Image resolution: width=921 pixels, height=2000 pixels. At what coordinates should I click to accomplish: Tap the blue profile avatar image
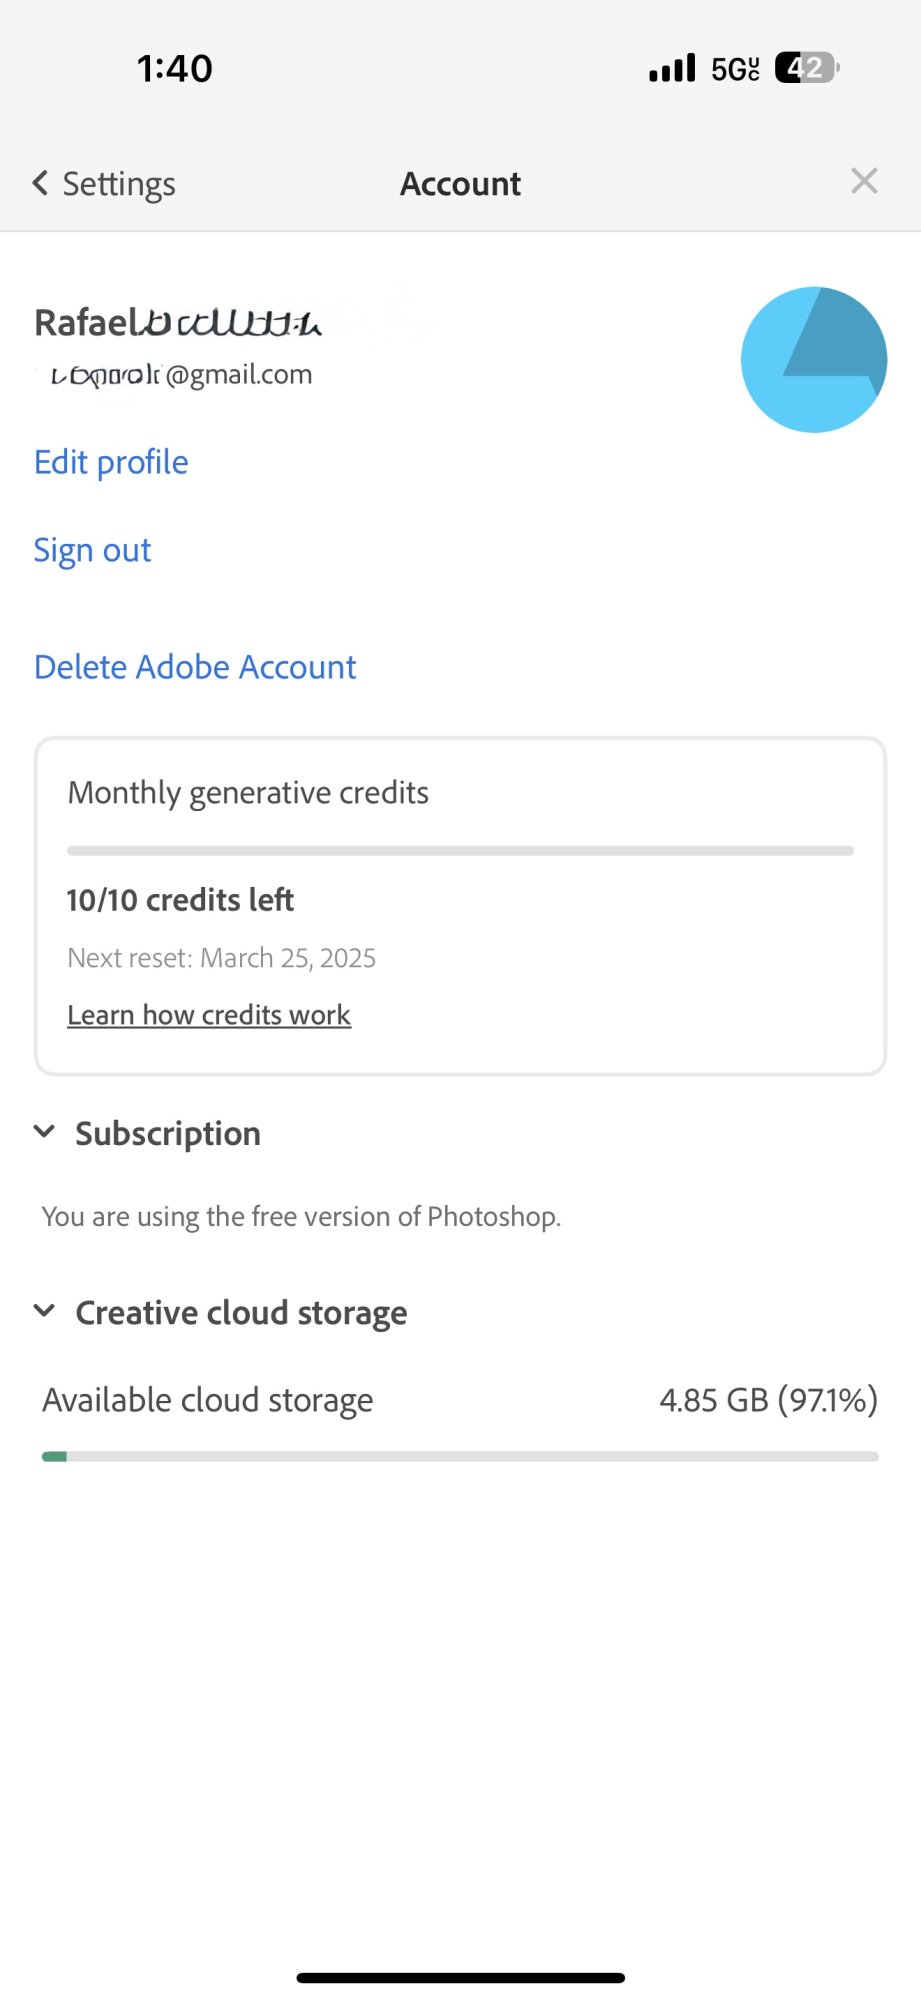point(813,360)
